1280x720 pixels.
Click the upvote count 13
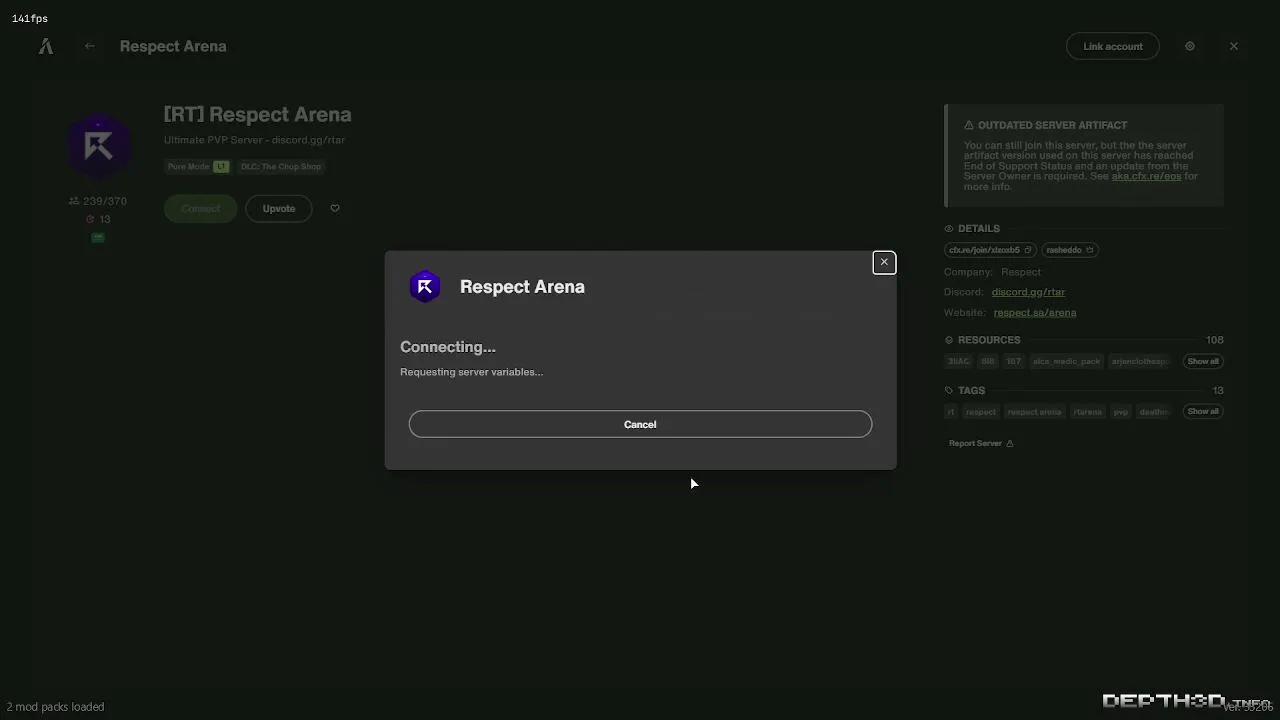(98, 219)
